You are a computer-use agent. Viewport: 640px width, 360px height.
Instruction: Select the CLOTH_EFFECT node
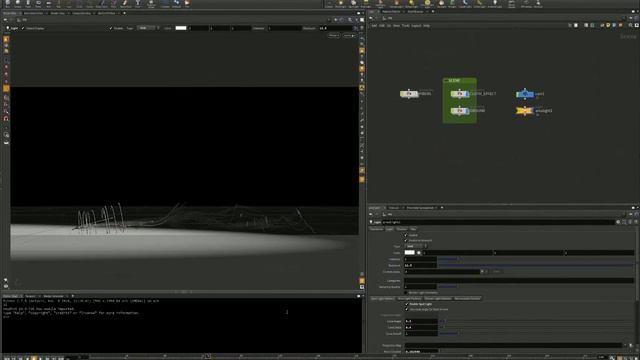[460, 94]
